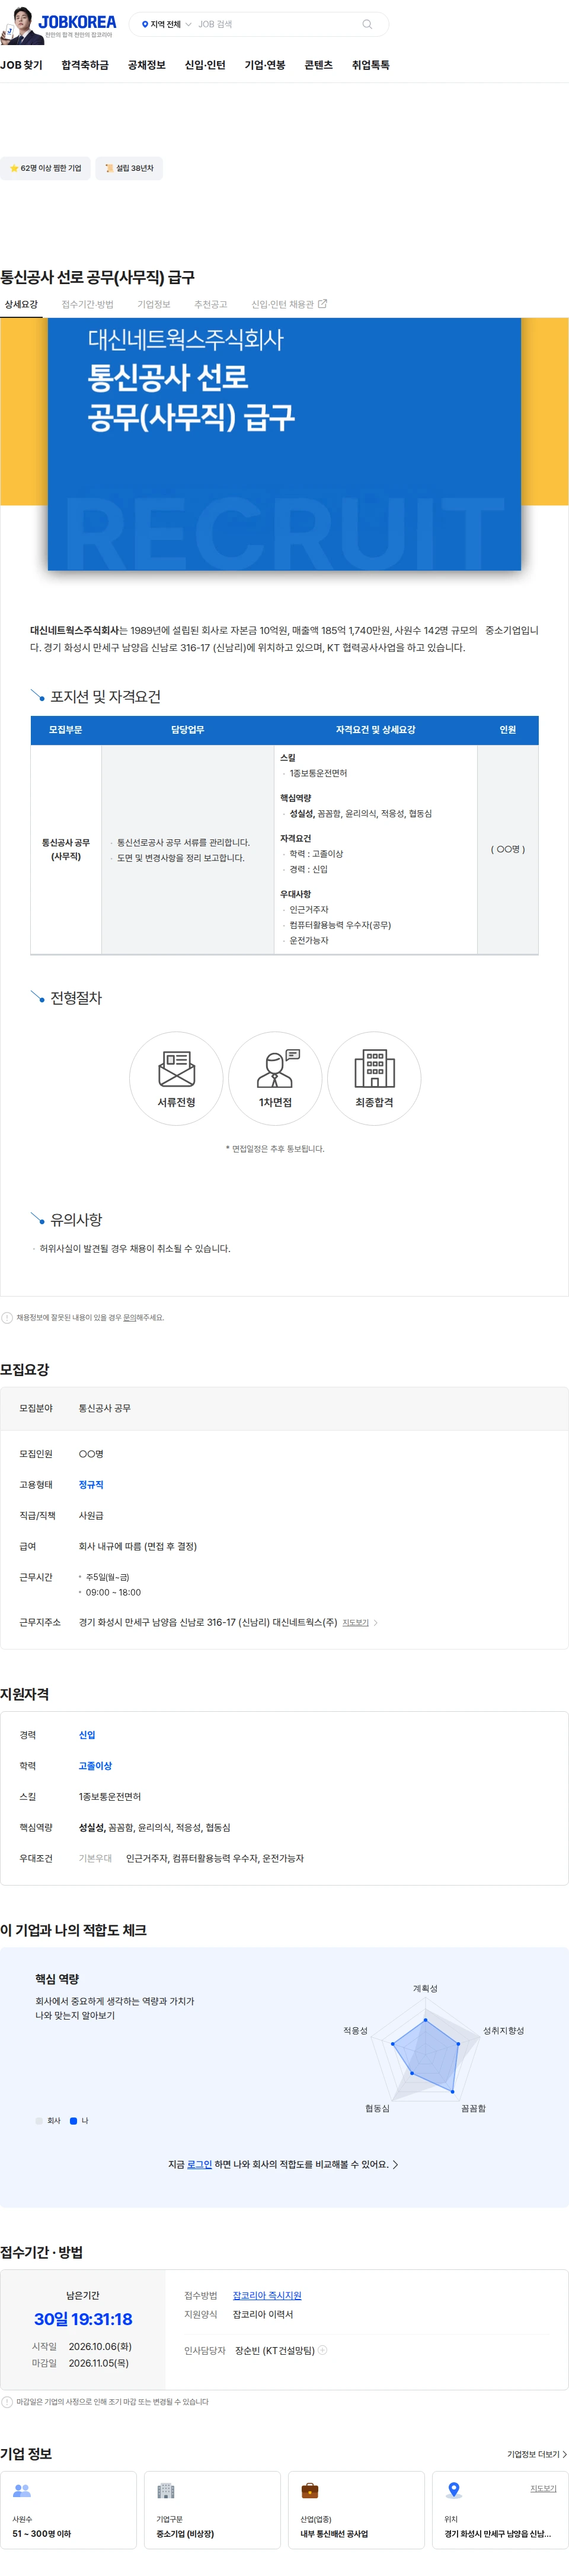Click the arrow after 비교해볼 수 있어요

pyautogui.click(x=396, y=2164)
